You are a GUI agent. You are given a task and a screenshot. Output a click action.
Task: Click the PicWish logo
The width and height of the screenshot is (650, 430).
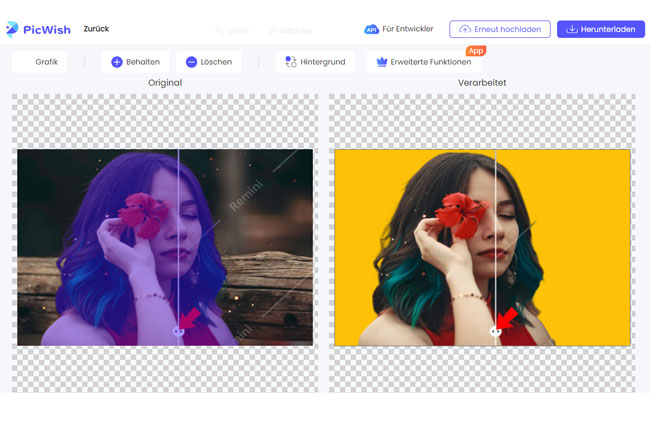38,29
